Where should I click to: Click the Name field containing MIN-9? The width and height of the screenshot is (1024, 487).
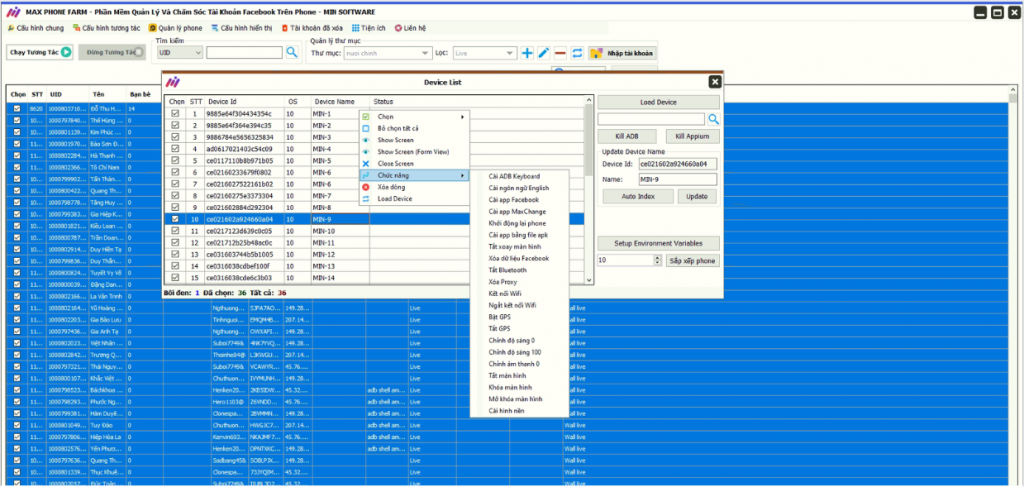tap(677, 179)
